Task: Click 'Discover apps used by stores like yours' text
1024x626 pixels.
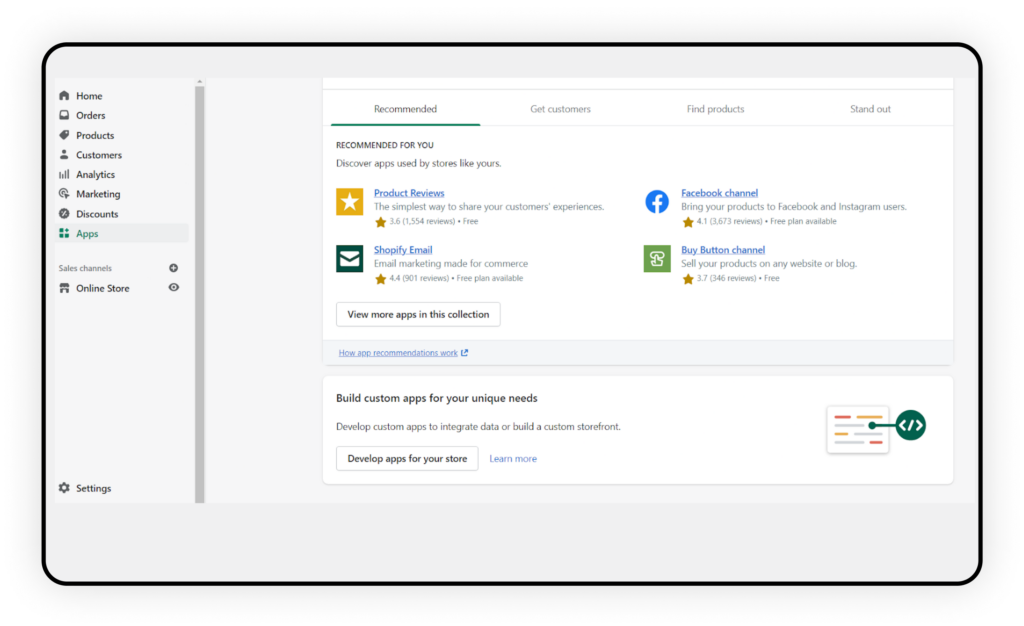Action: coord(419,163)
